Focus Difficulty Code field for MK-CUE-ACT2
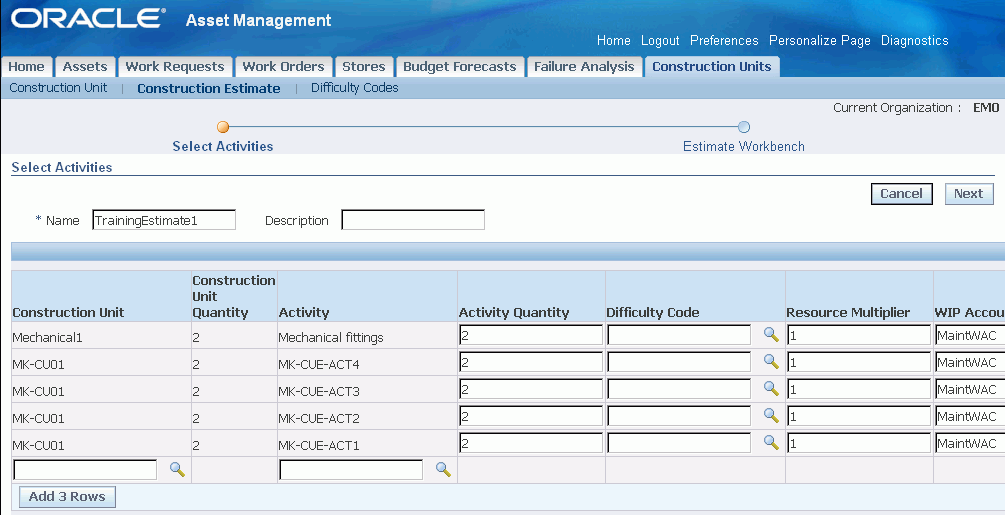1005x515 pixels. pyautogui.click(x=679, y=416)
